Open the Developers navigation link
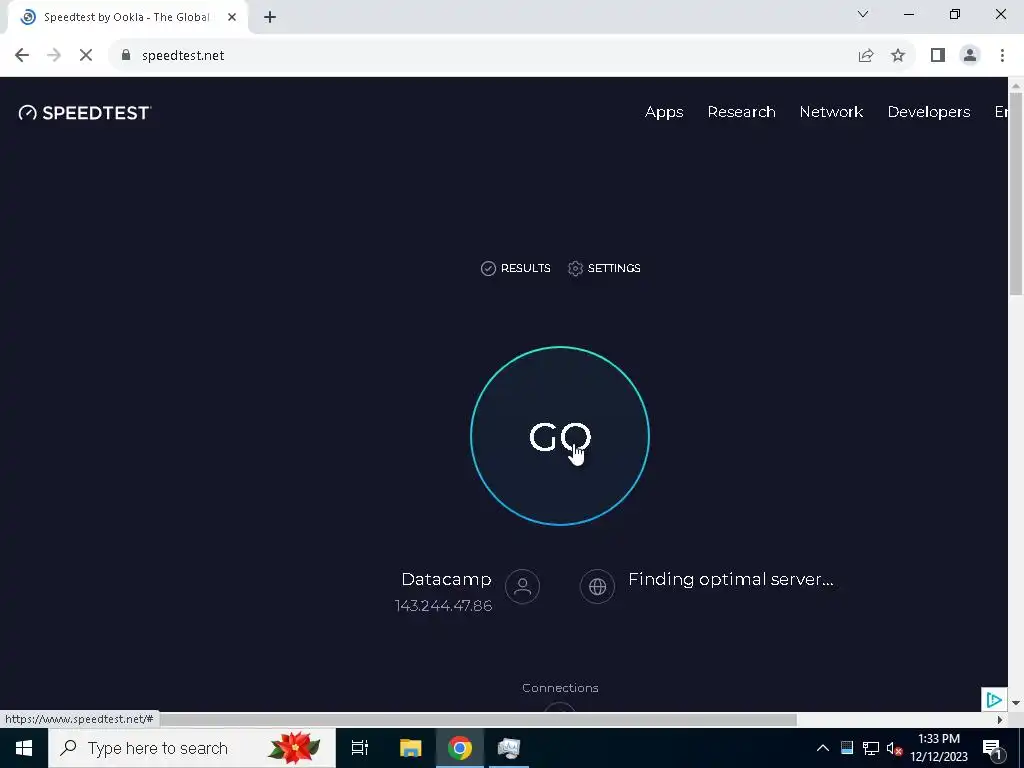 tap(929, 112)
